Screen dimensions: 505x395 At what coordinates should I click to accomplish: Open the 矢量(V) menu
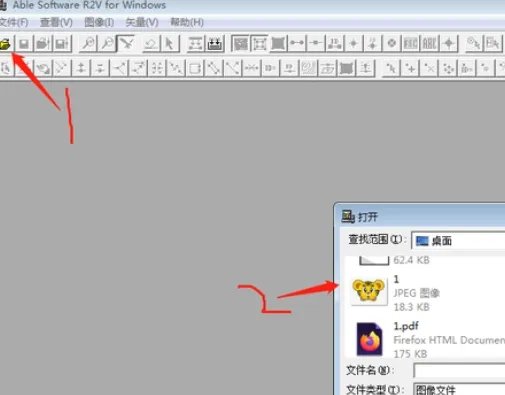pyautogui.click(x=142, y=23)
